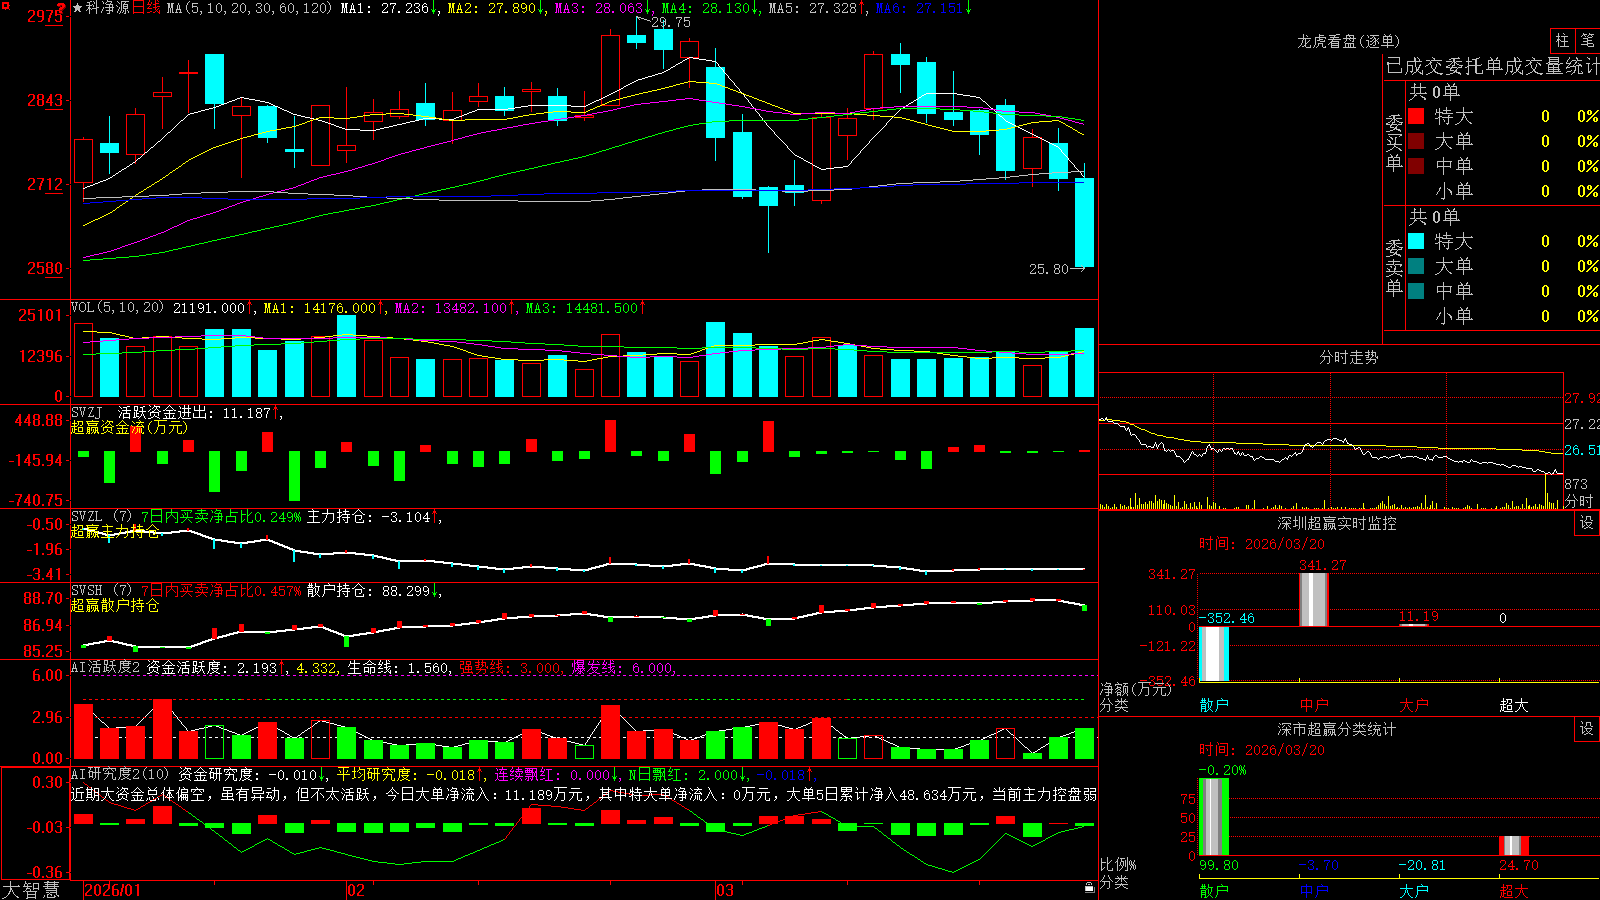
Task: Click the 大单 buy-order dark red swatch
Action: pyautogui.click(x=1416, y=141)
